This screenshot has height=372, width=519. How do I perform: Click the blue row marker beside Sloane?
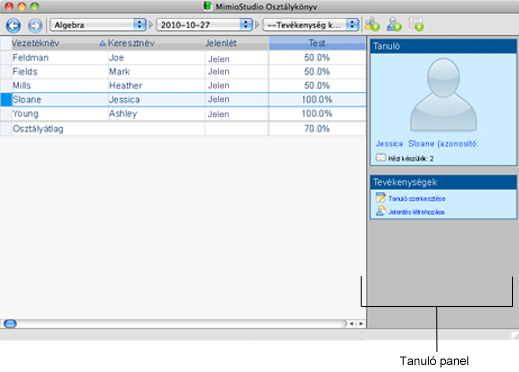[x=6, y=100]
